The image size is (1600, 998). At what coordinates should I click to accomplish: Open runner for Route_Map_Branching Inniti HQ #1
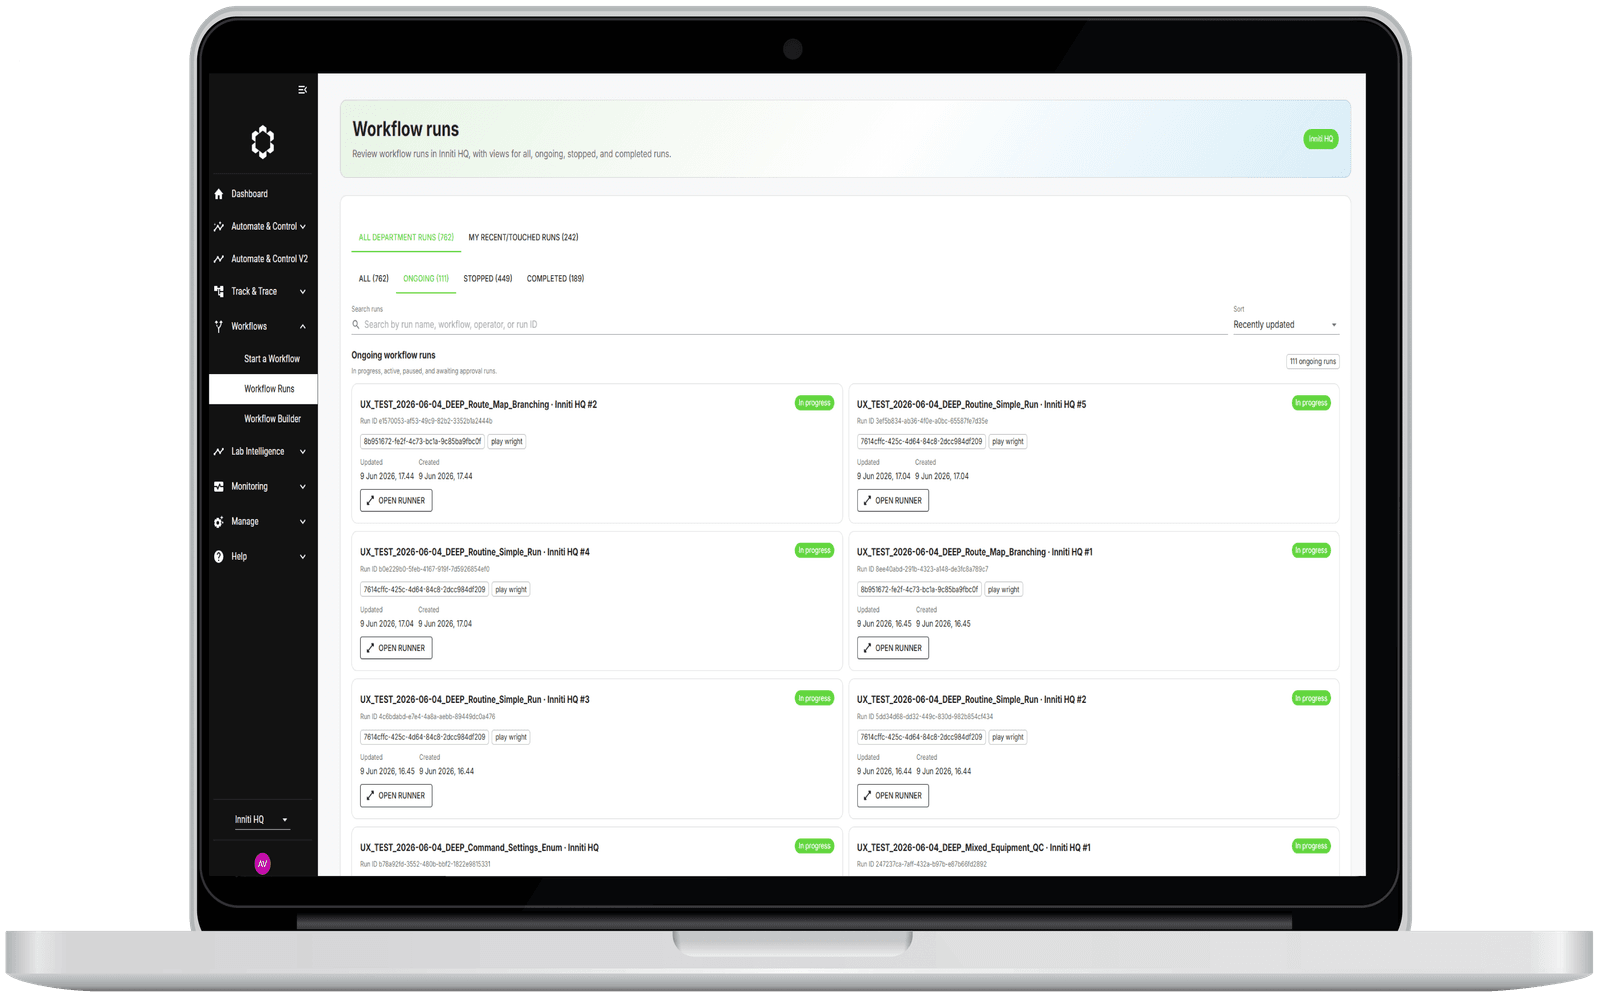(x=893, y=648)
